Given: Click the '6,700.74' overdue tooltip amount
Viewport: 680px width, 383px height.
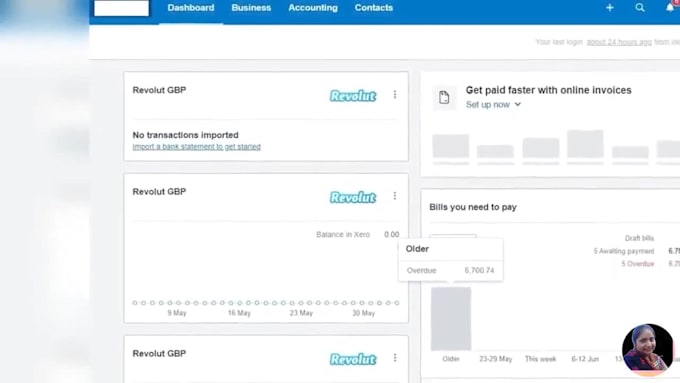Looking at the screenshot, I should pos(479,270).
